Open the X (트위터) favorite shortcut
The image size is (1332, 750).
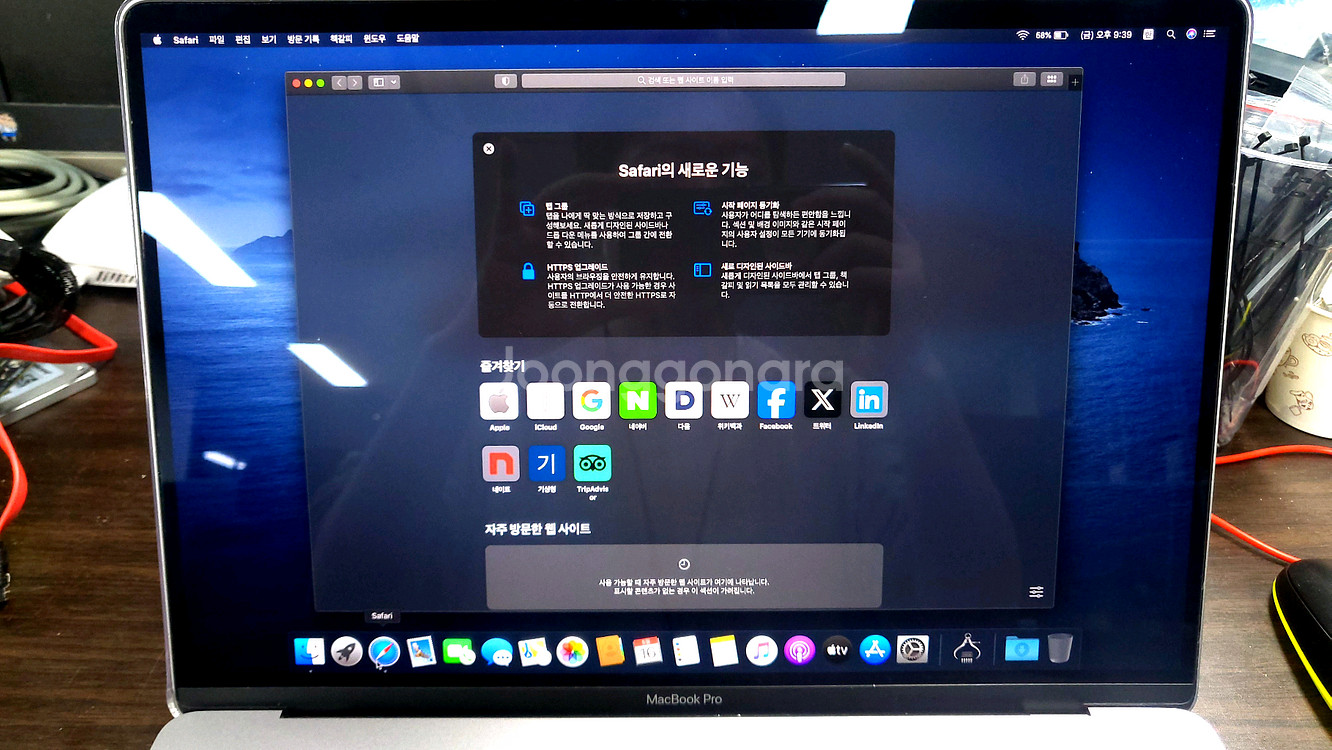[x=822, y=401]
